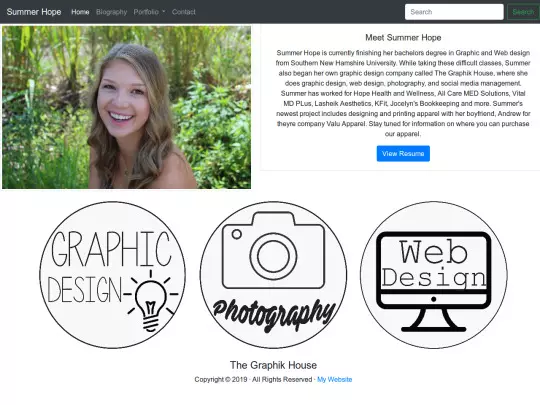This screenshot has height=405, width=540.
Task: Click the green Search button
Action: [x=523, y=12]
